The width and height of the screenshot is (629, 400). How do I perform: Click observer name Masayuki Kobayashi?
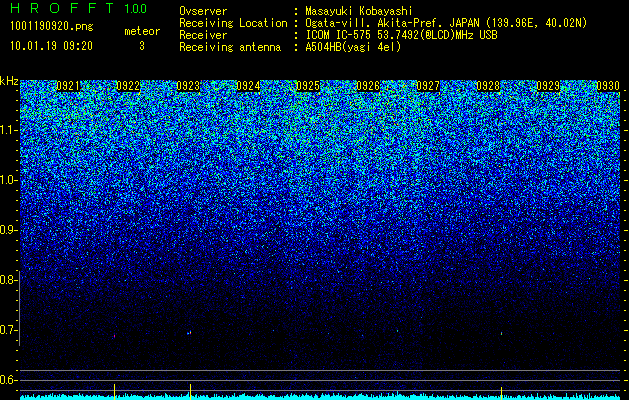[359, 11]
